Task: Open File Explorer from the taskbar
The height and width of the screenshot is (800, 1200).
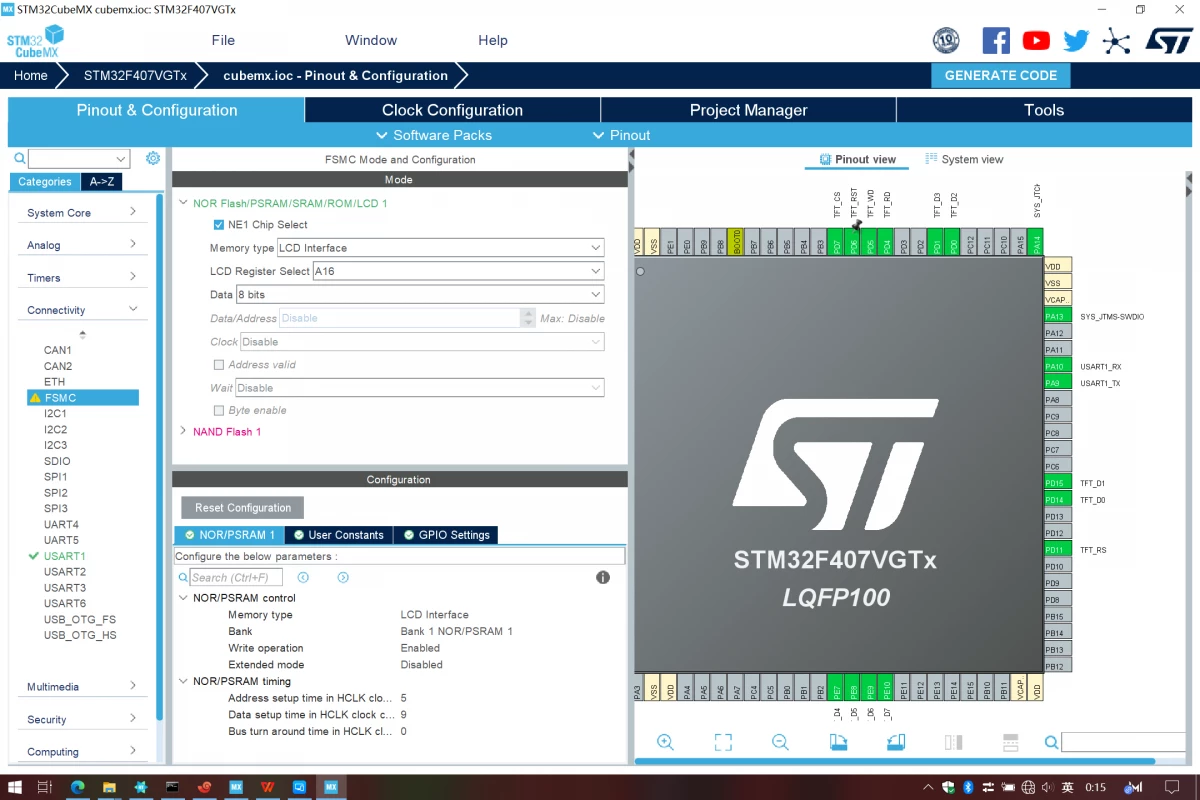Action: pos(109,787)
